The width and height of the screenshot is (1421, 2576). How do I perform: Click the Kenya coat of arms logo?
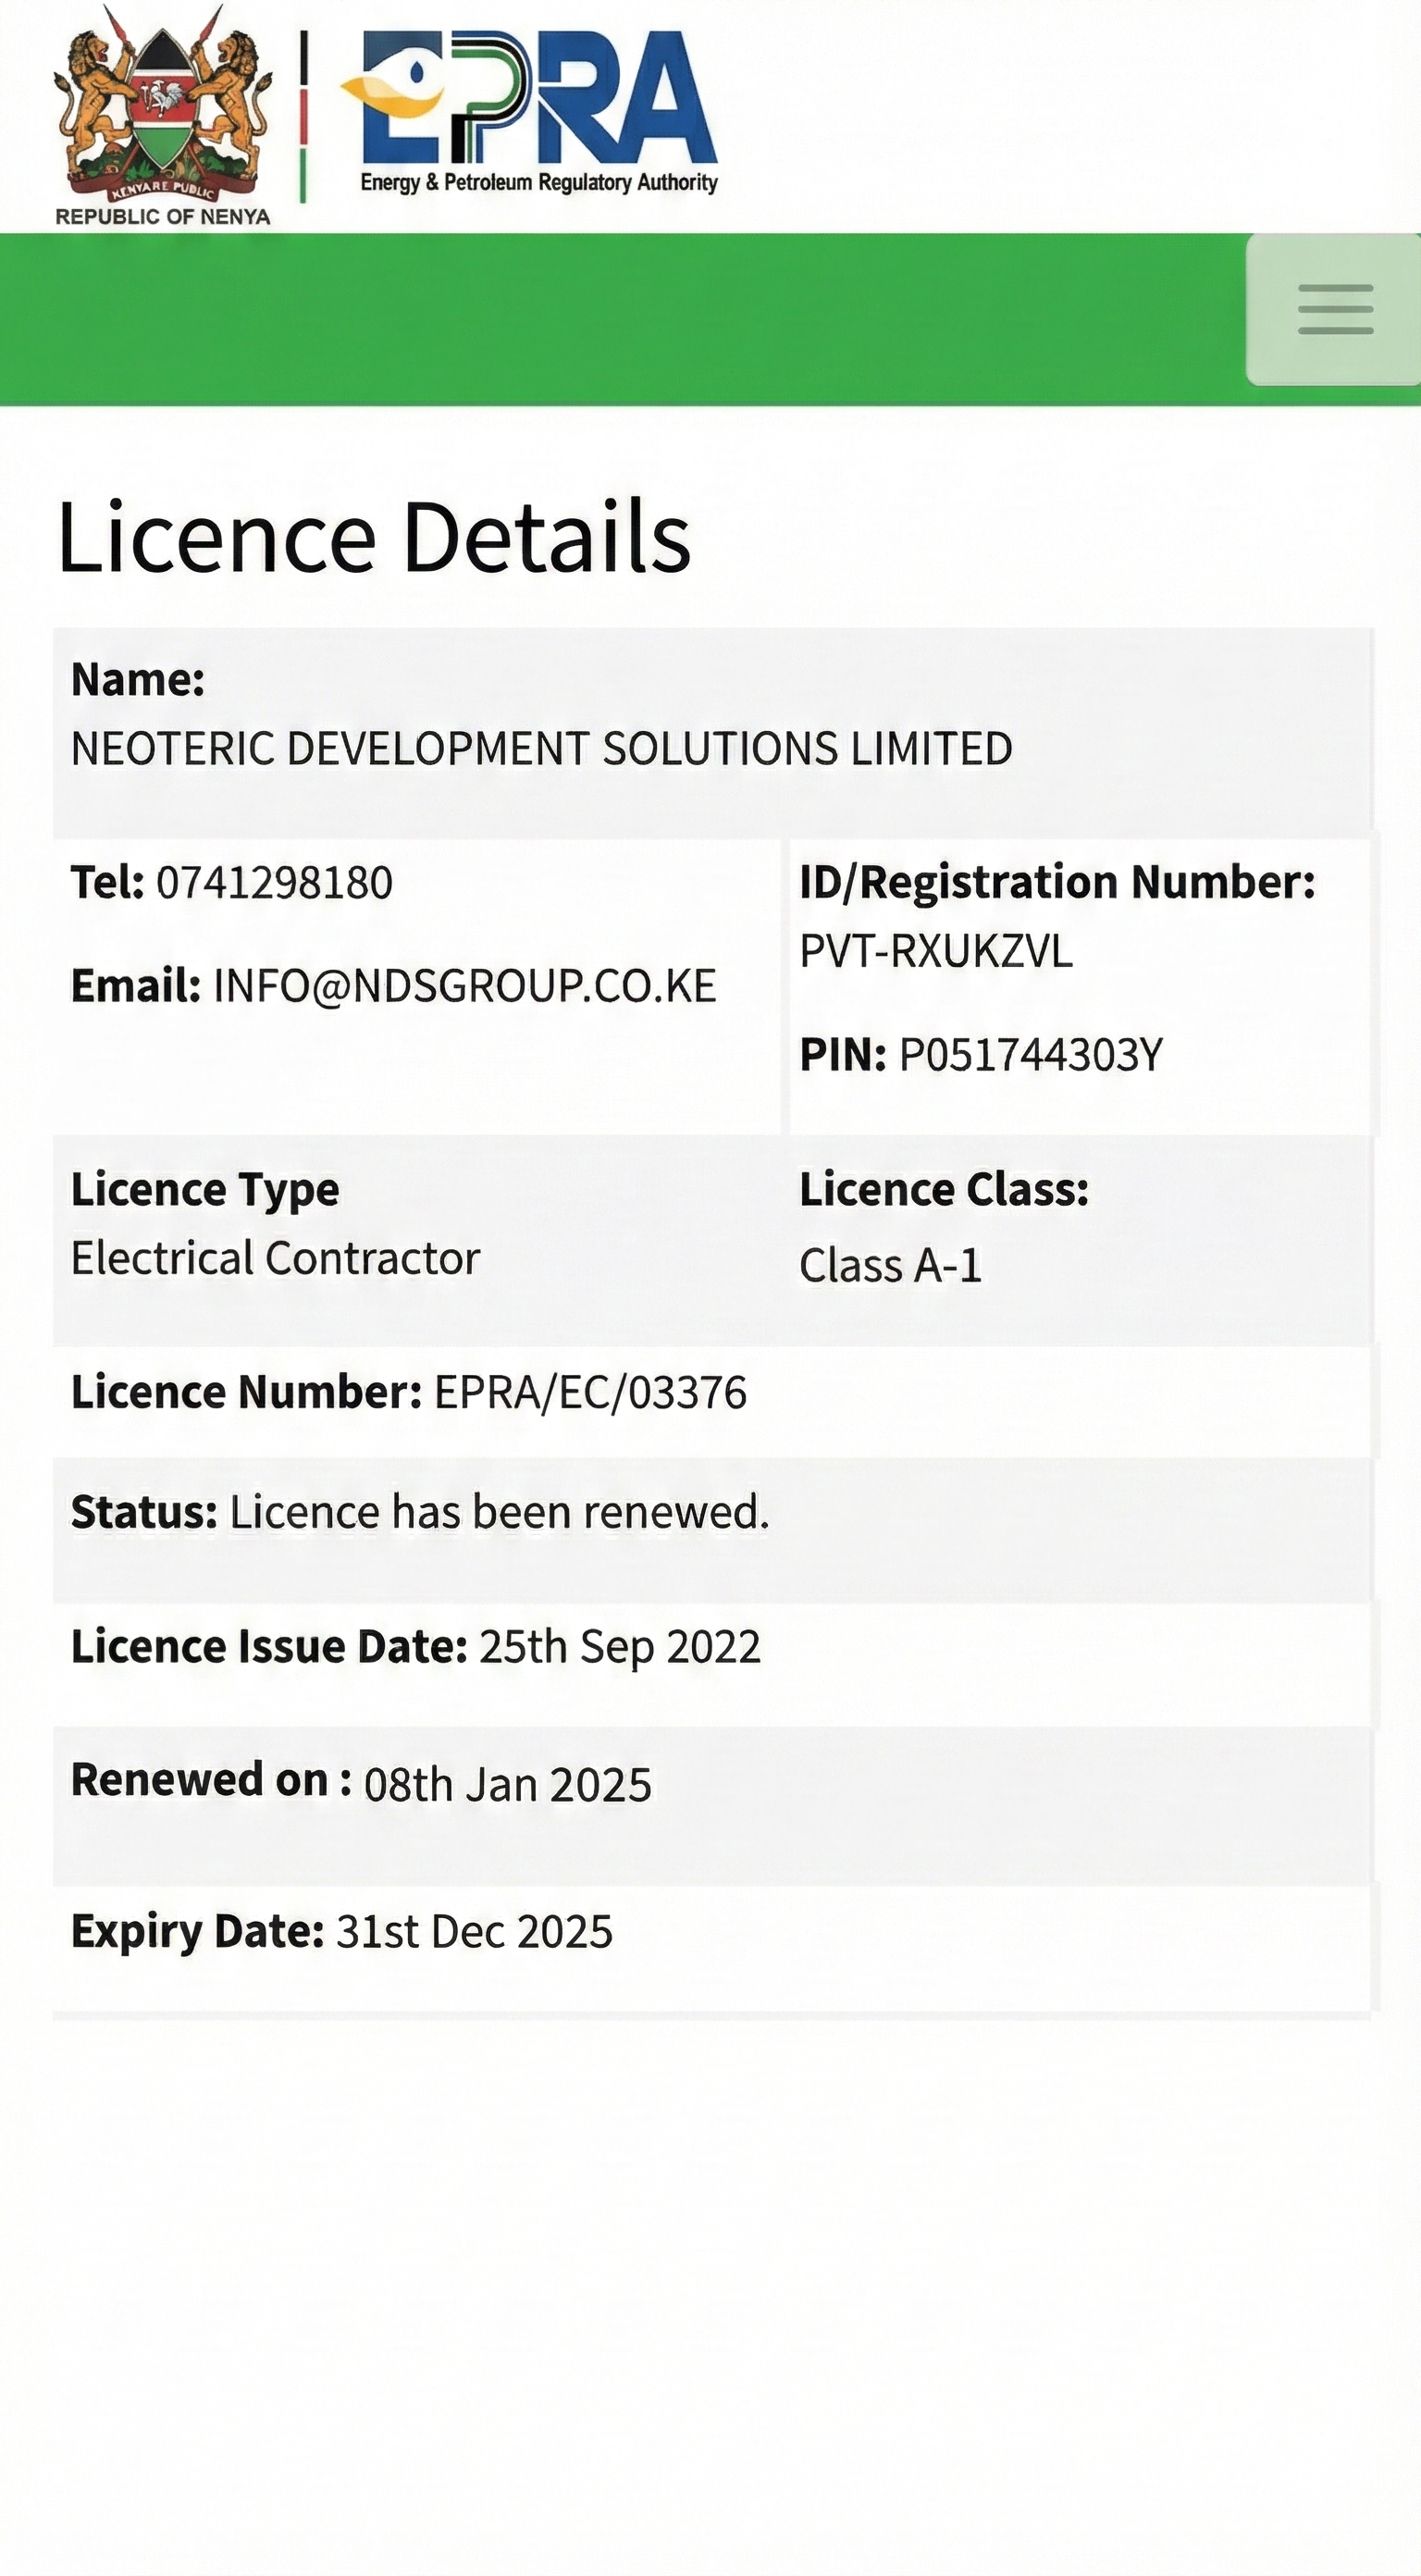pos(164,103)
